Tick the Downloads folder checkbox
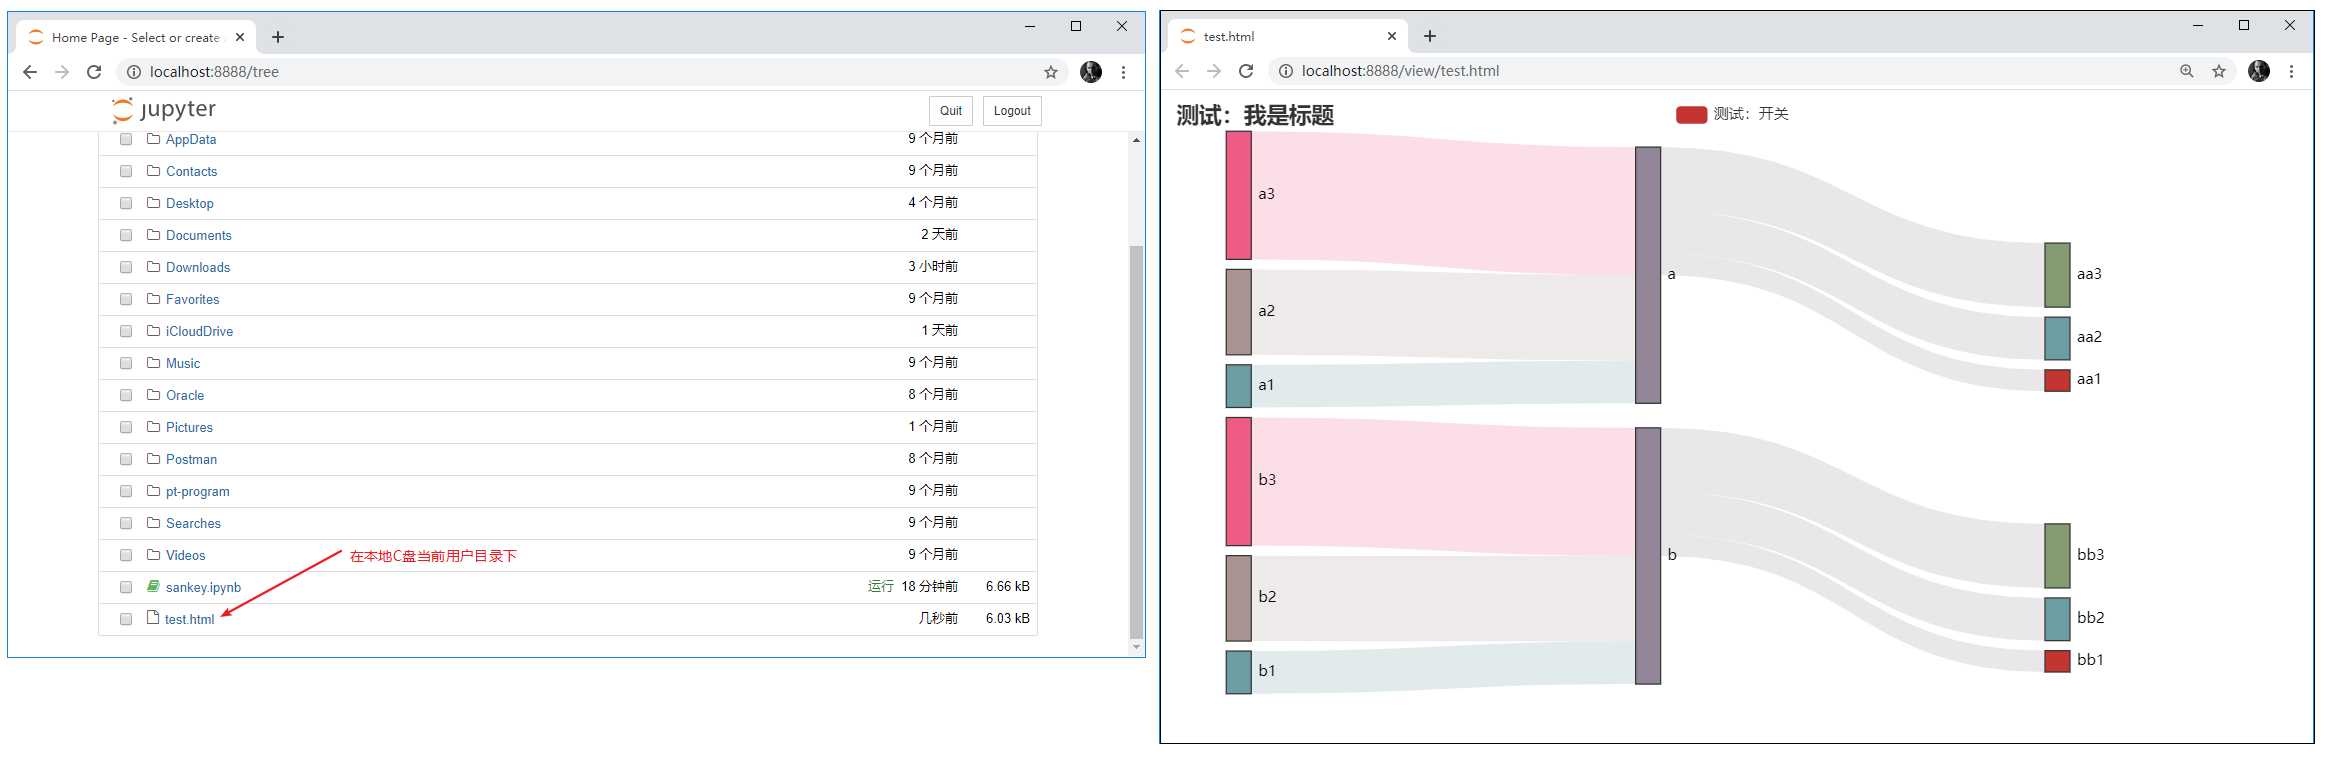2327x763 pixels. tap(126, 267)
